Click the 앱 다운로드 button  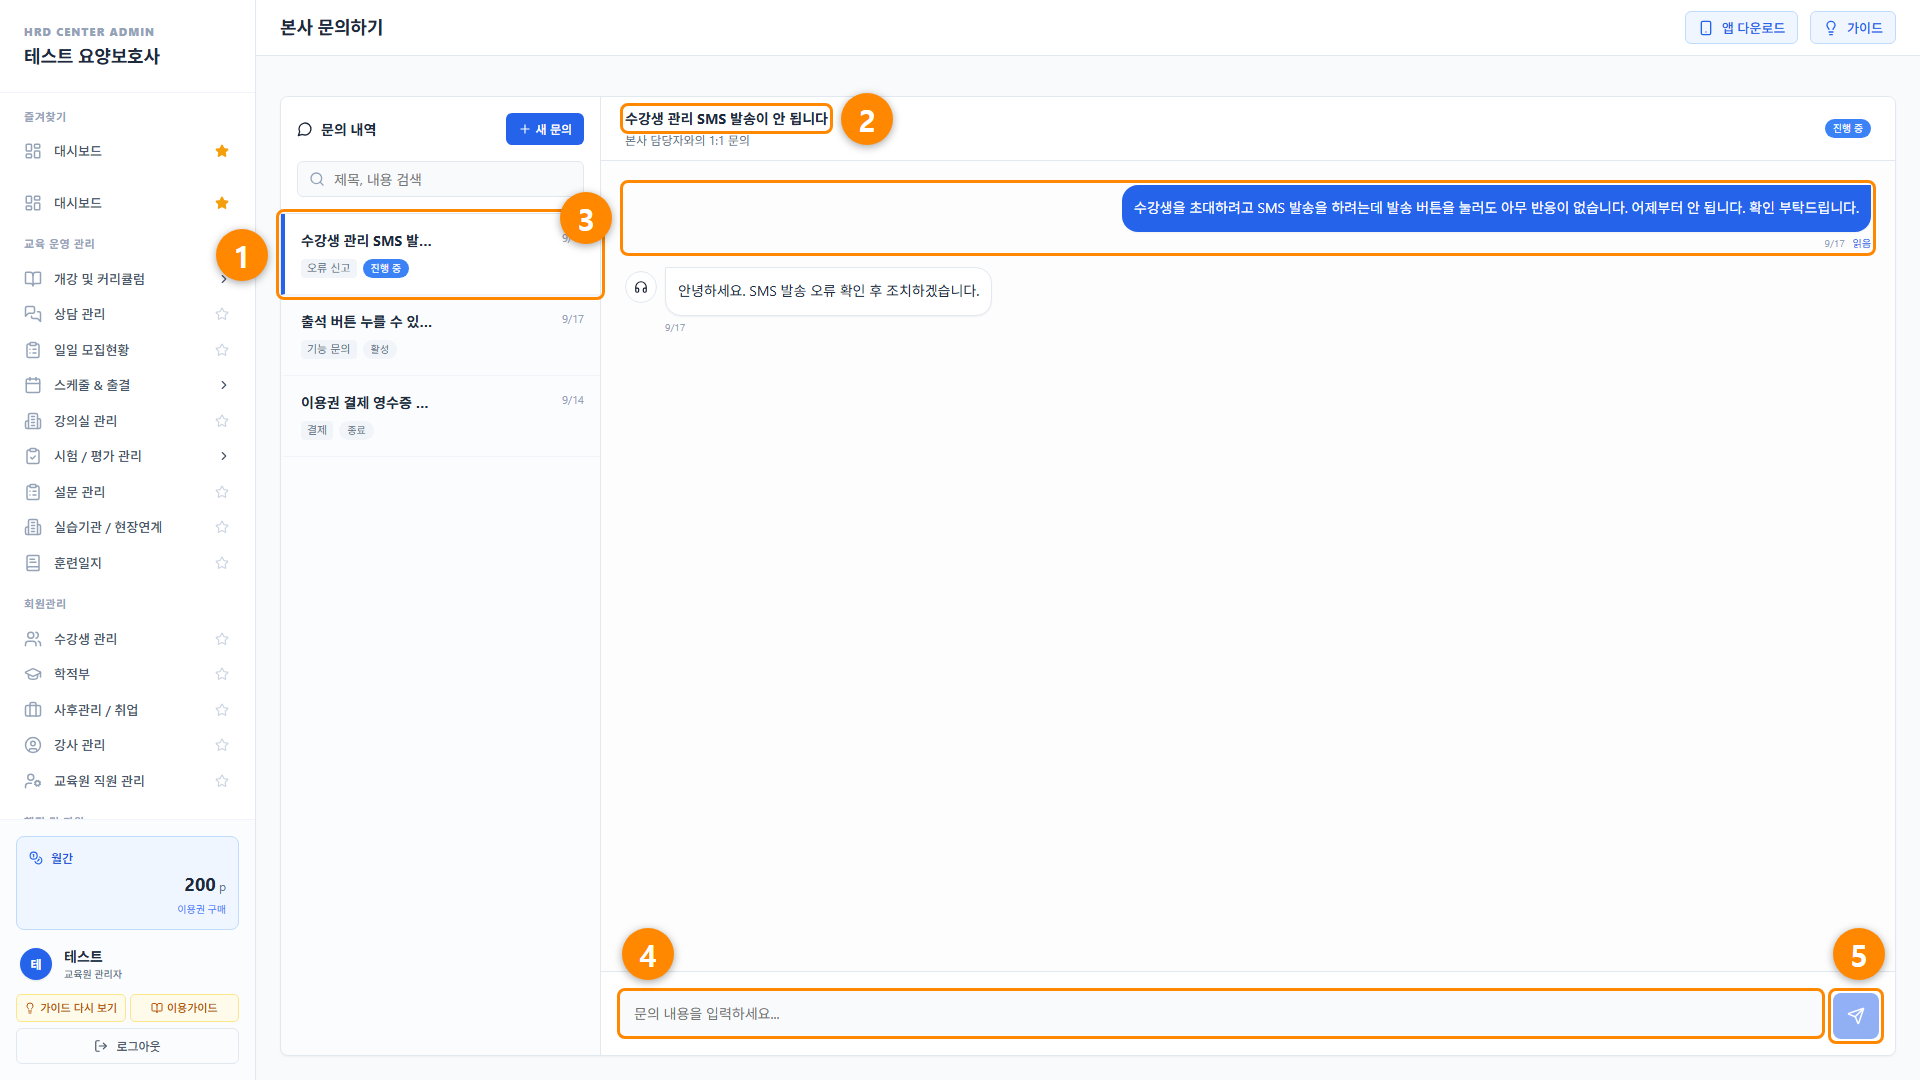tap(1741, 28)
